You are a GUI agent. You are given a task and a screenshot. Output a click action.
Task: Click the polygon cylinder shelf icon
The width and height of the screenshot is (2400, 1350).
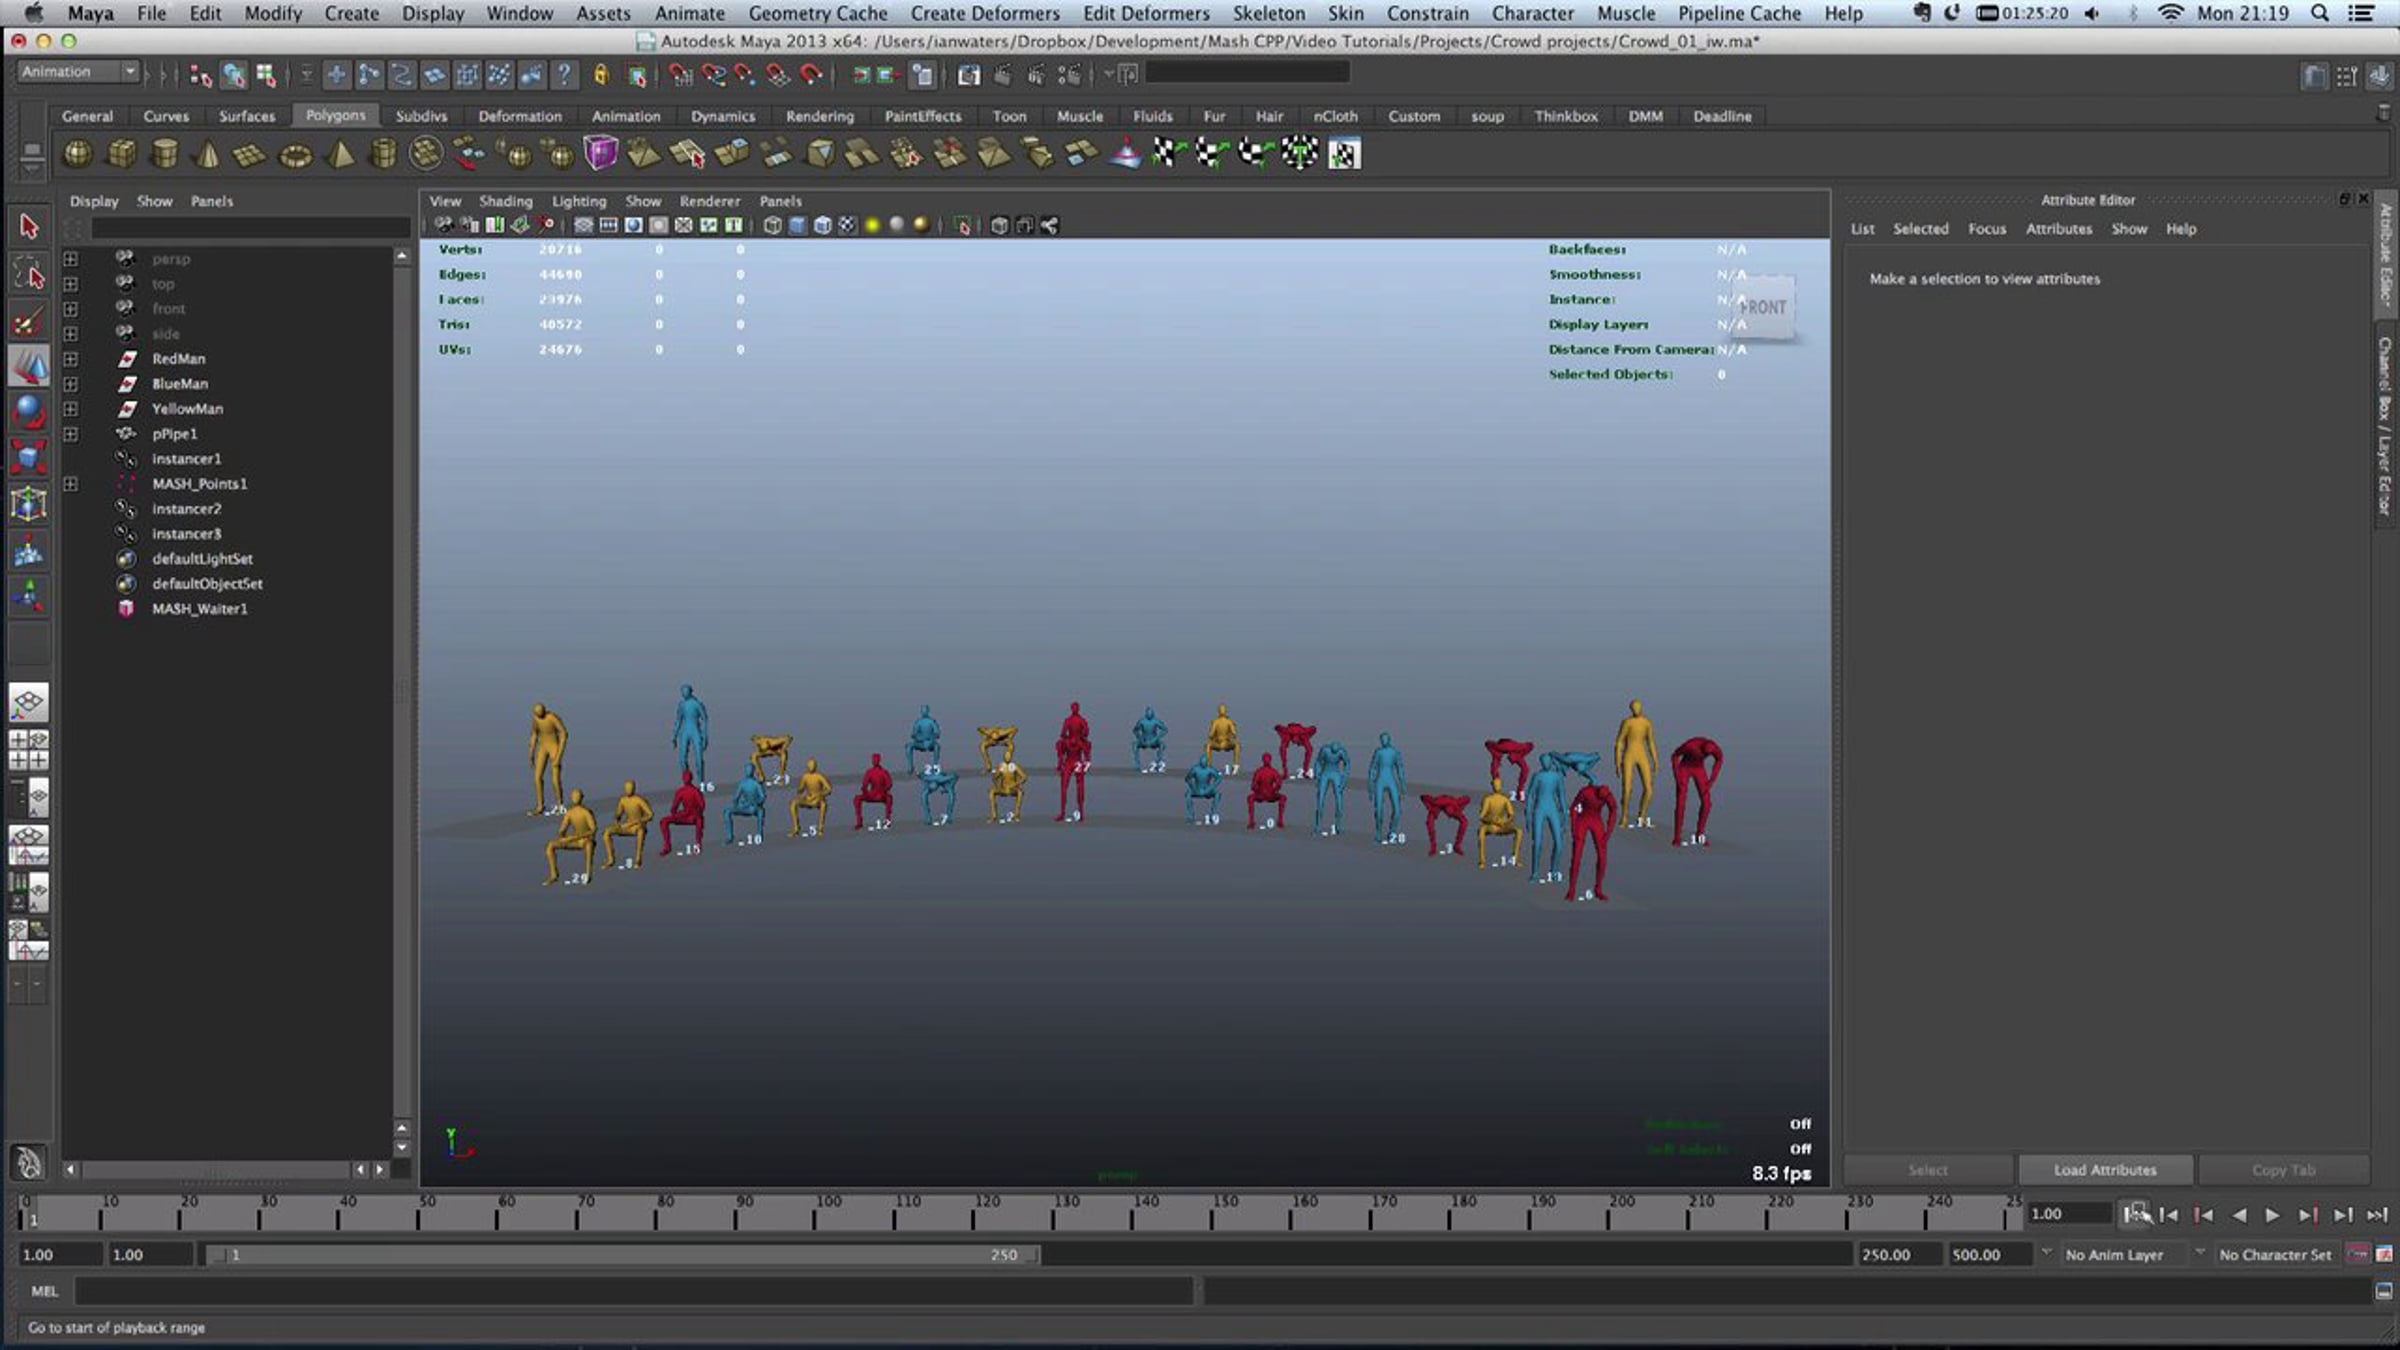[x=165, y=154]
